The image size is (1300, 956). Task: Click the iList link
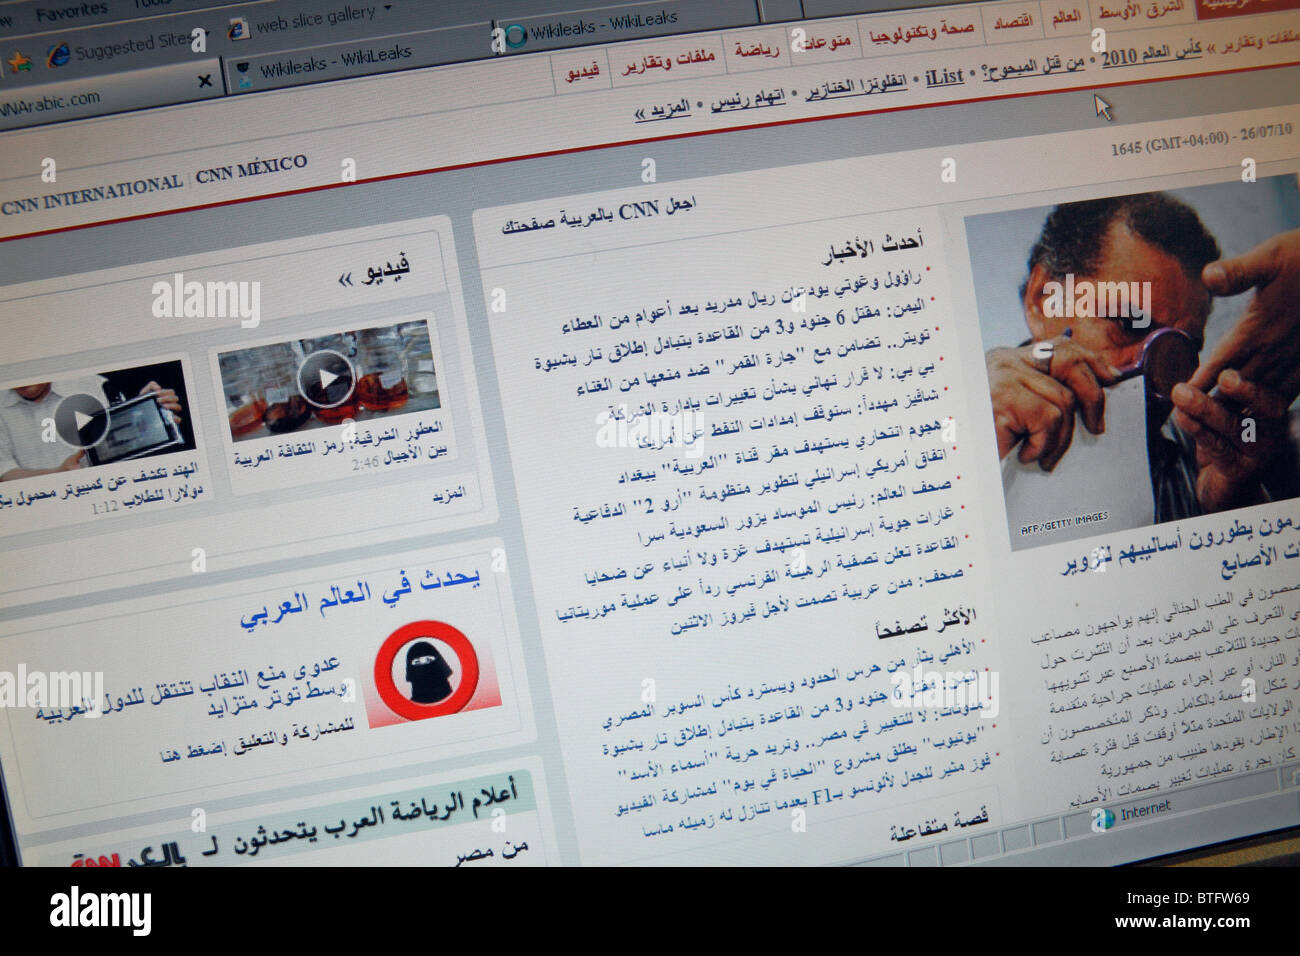944,77
